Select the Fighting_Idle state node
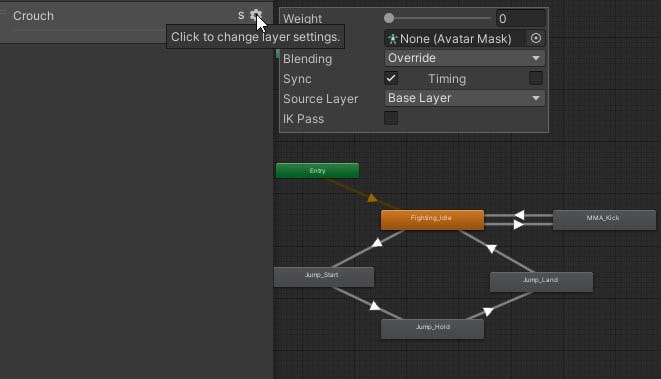 [x=432, y=220]
